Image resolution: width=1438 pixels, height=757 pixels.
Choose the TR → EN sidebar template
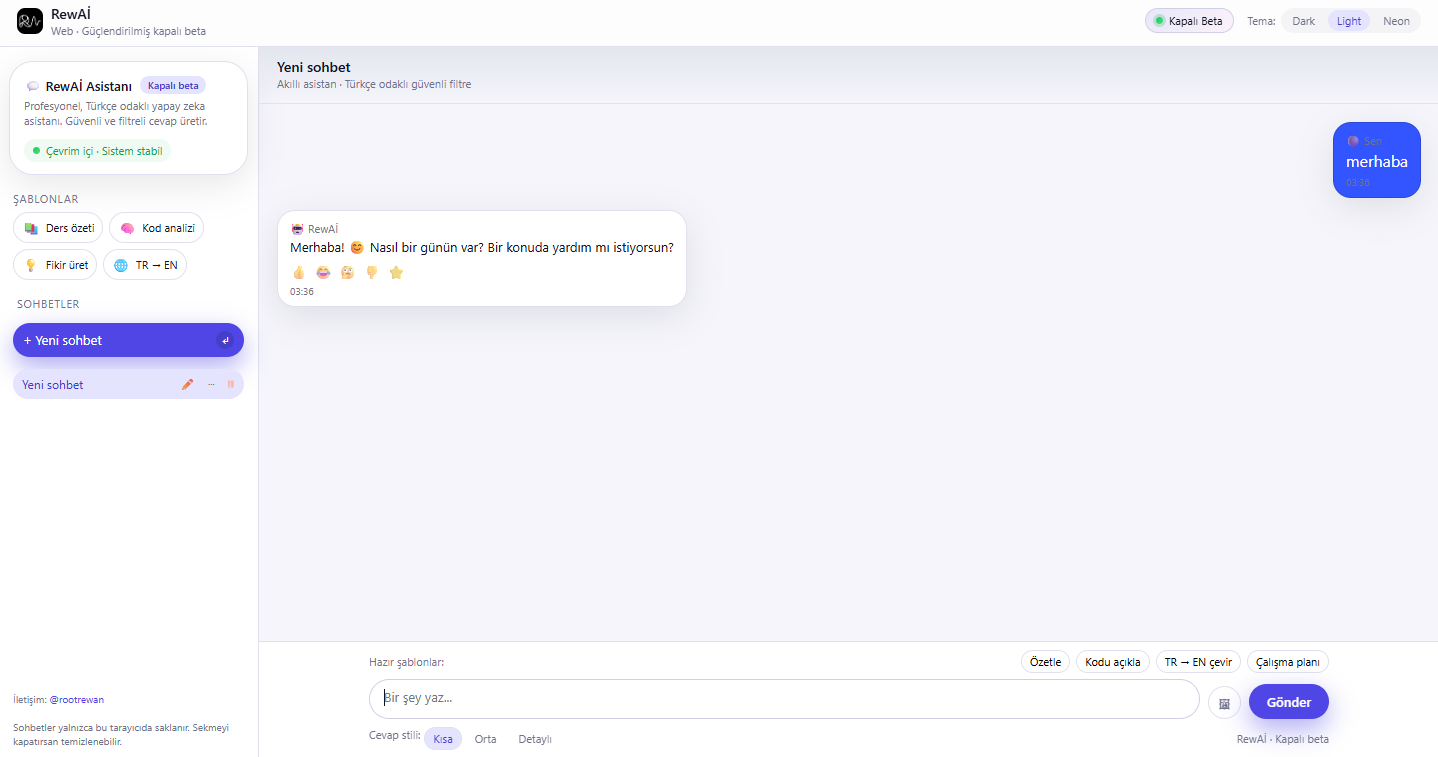(145, 265)
